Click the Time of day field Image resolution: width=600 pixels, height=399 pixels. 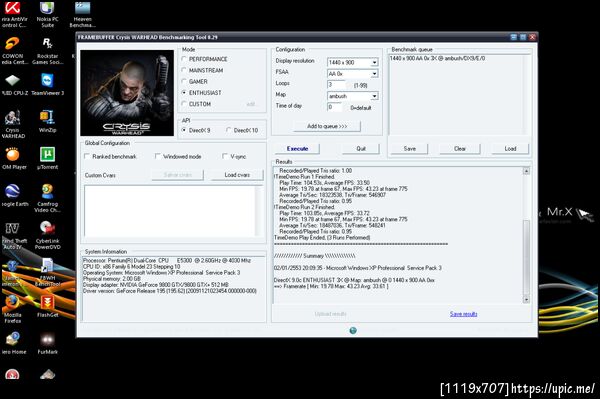tap(334, 107)
